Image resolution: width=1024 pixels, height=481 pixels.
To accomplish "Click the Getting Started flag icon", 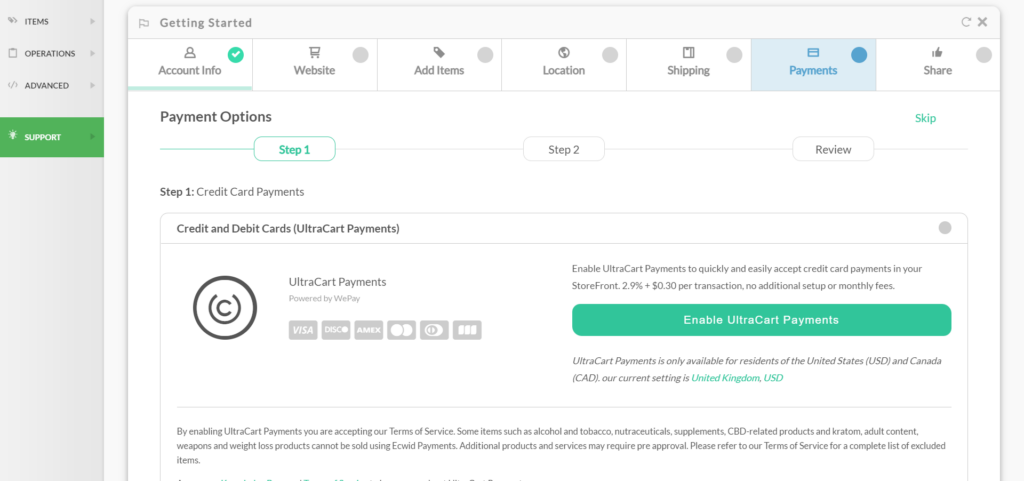I will [144, 23].
